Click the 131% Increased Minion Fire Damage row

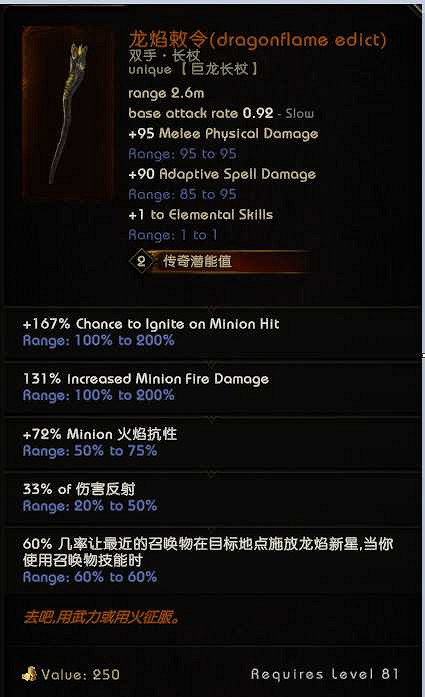tap(146, 379)
